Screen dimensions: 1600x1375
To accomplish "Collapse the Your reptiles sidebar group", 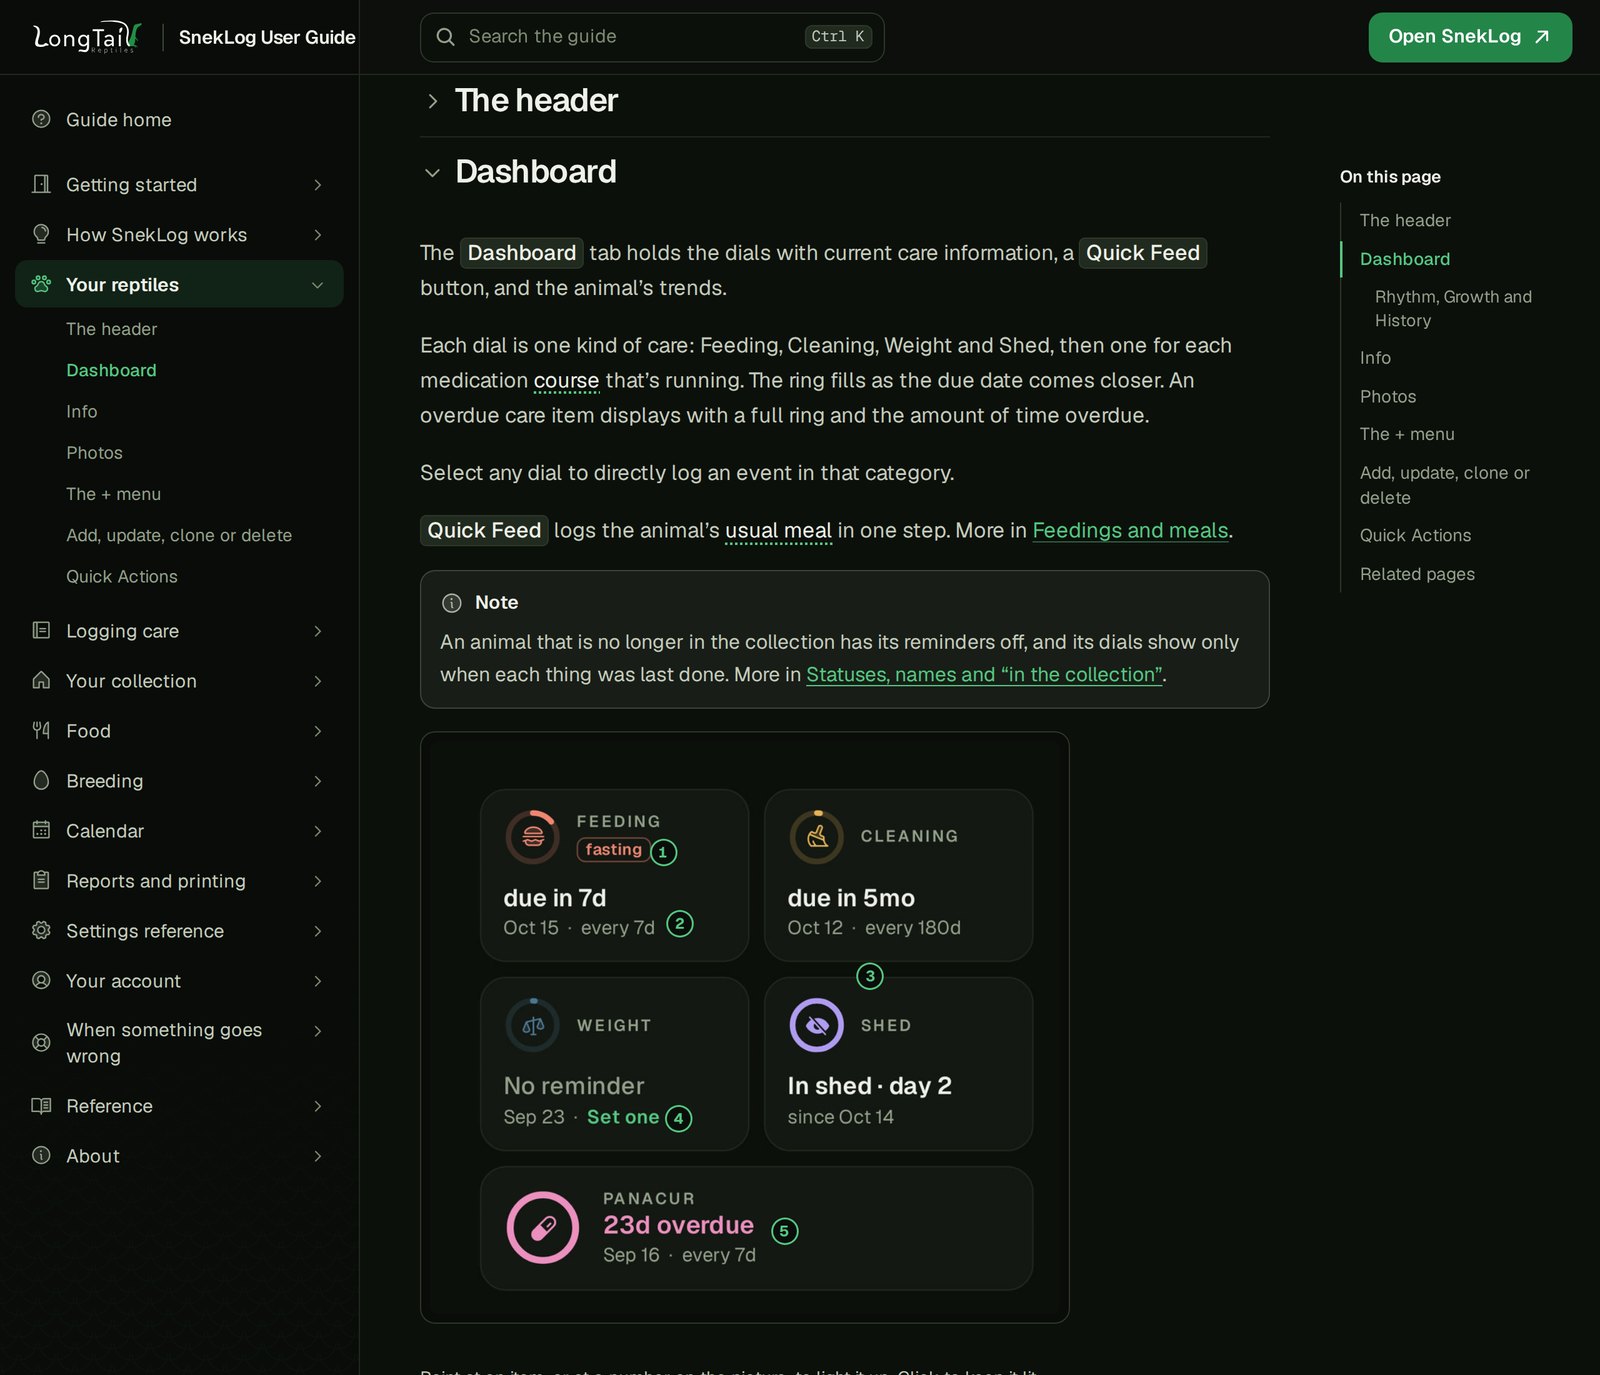I will pyautogui.click(x=318, y=284).
